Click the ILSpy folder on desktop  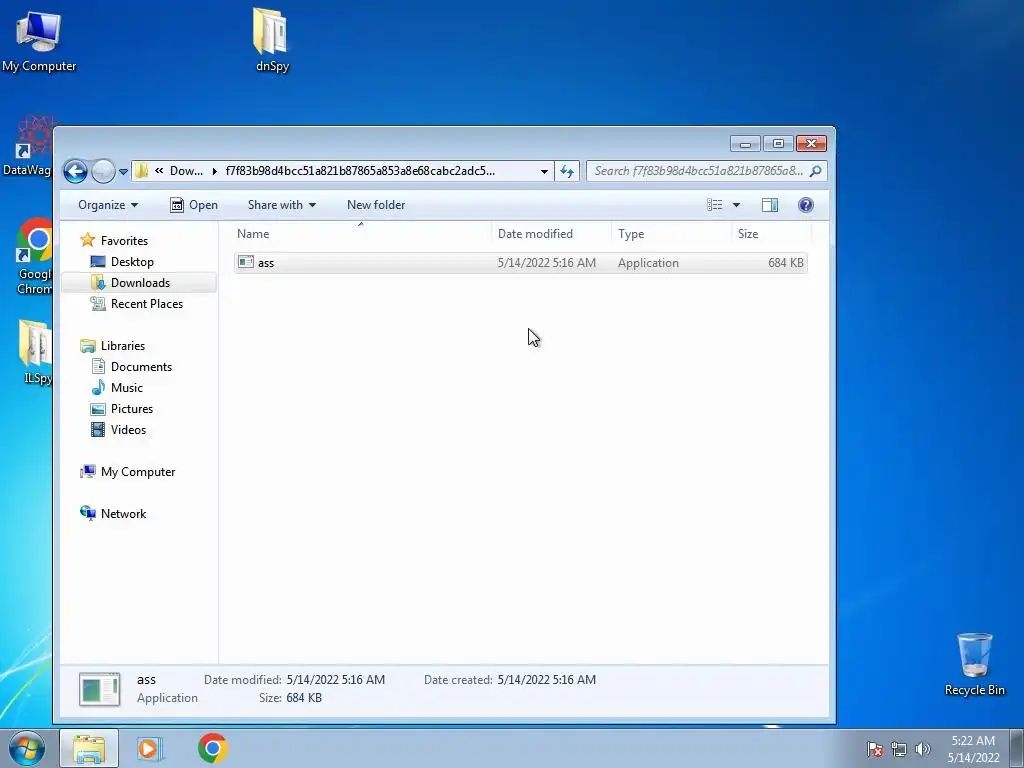pos(36,353)
